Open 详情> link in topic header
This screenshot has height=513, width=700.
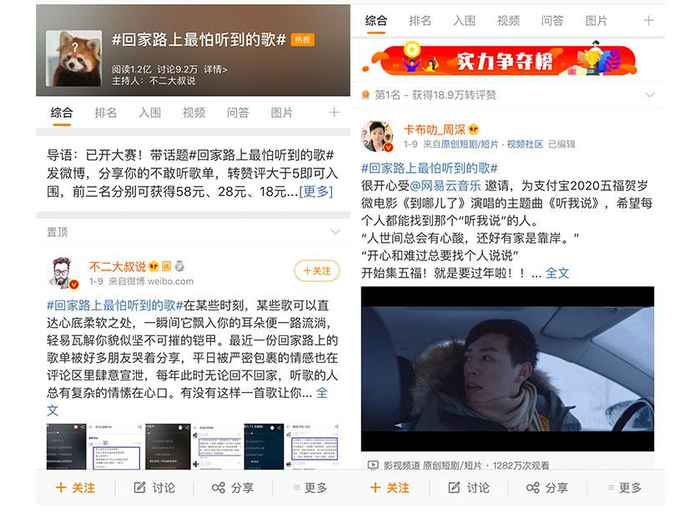coord(216,69)
